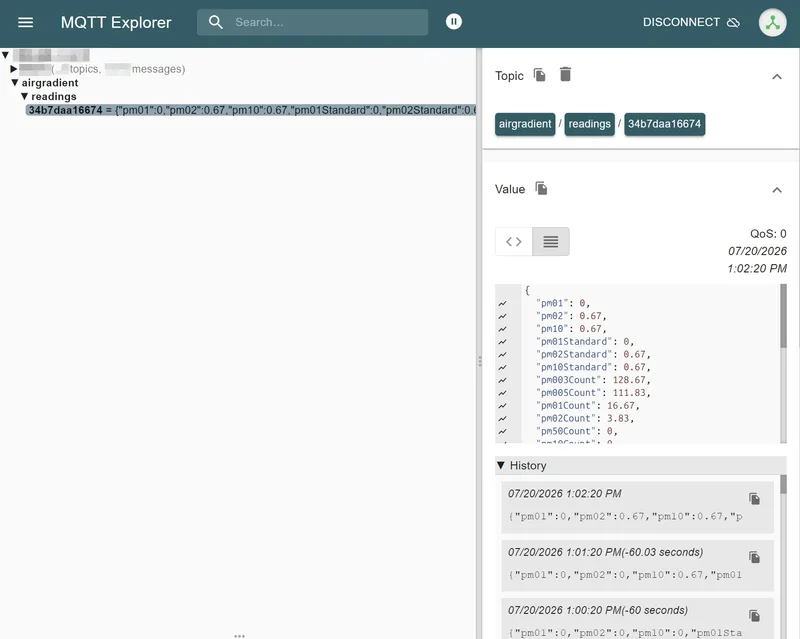800x639 pixels.
Task: Click the MQTT Explorer title
Action: pyautogui.click(x=116, y=22)
